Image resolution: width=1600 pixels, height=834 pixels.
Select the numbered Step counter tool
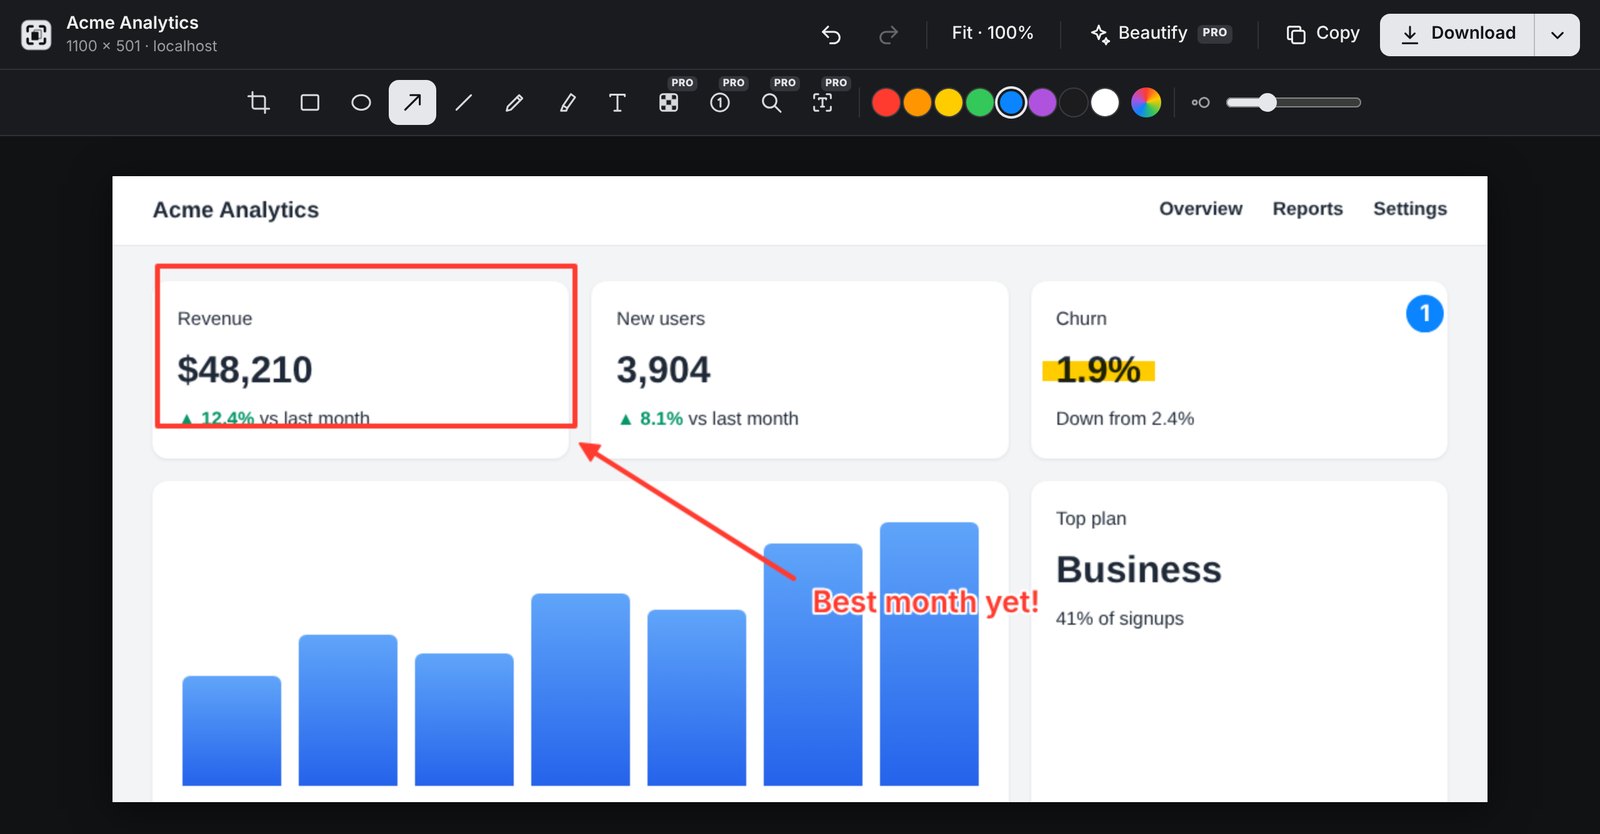pos(720,102)
